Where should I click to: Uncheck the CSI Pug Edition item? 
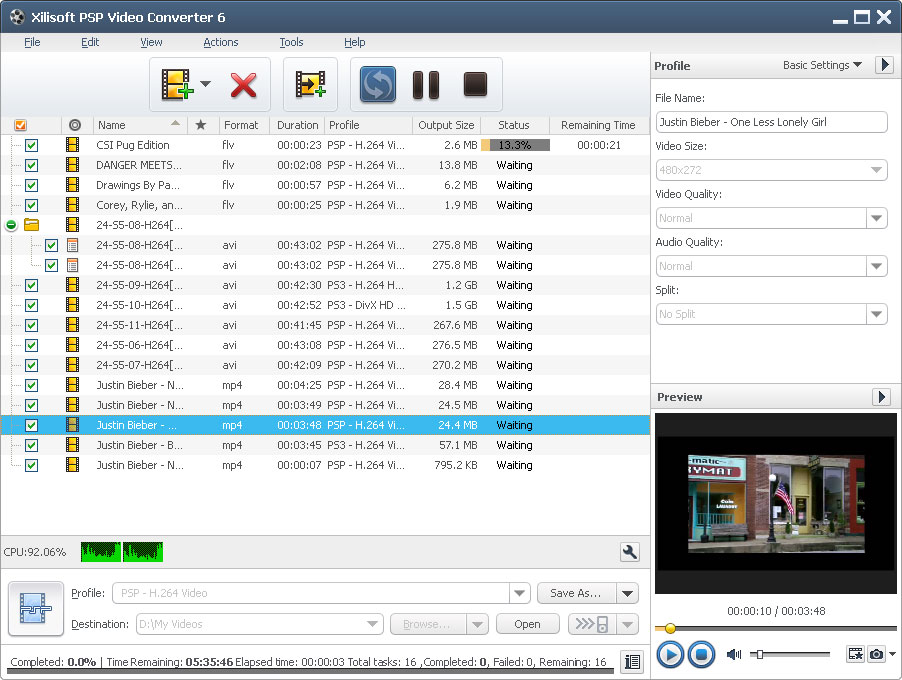click(x=30, y=145)
